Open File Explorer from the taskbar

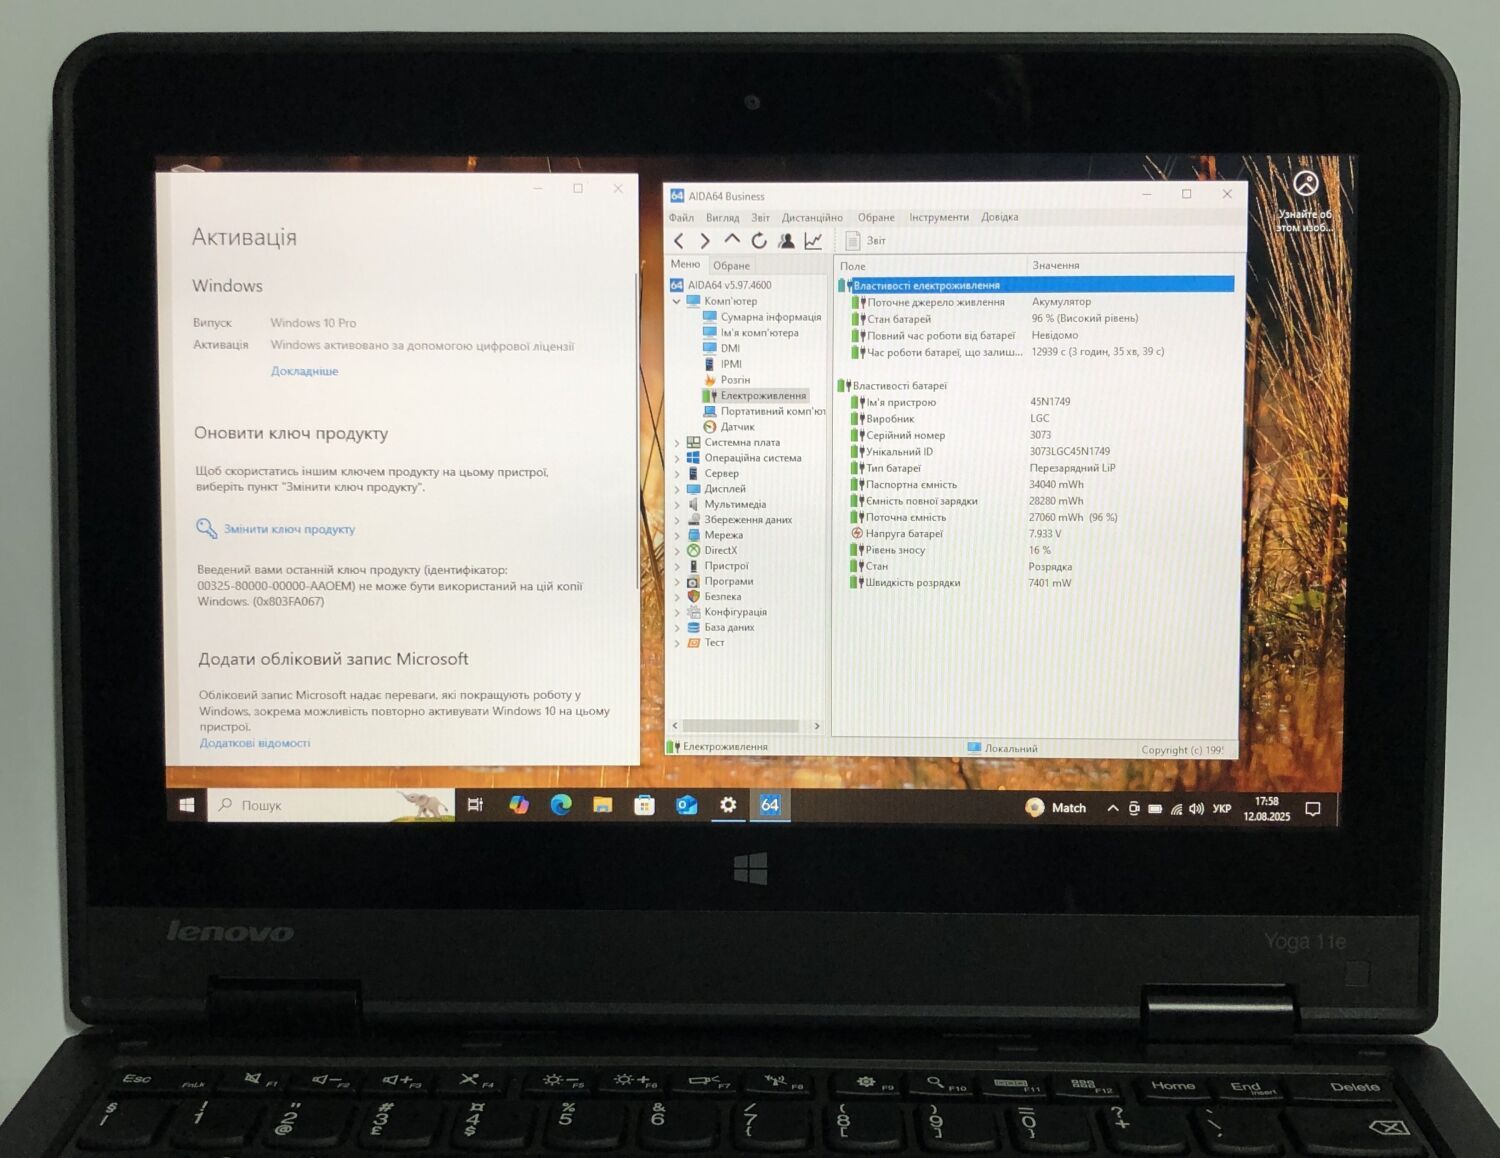(602, 805)
